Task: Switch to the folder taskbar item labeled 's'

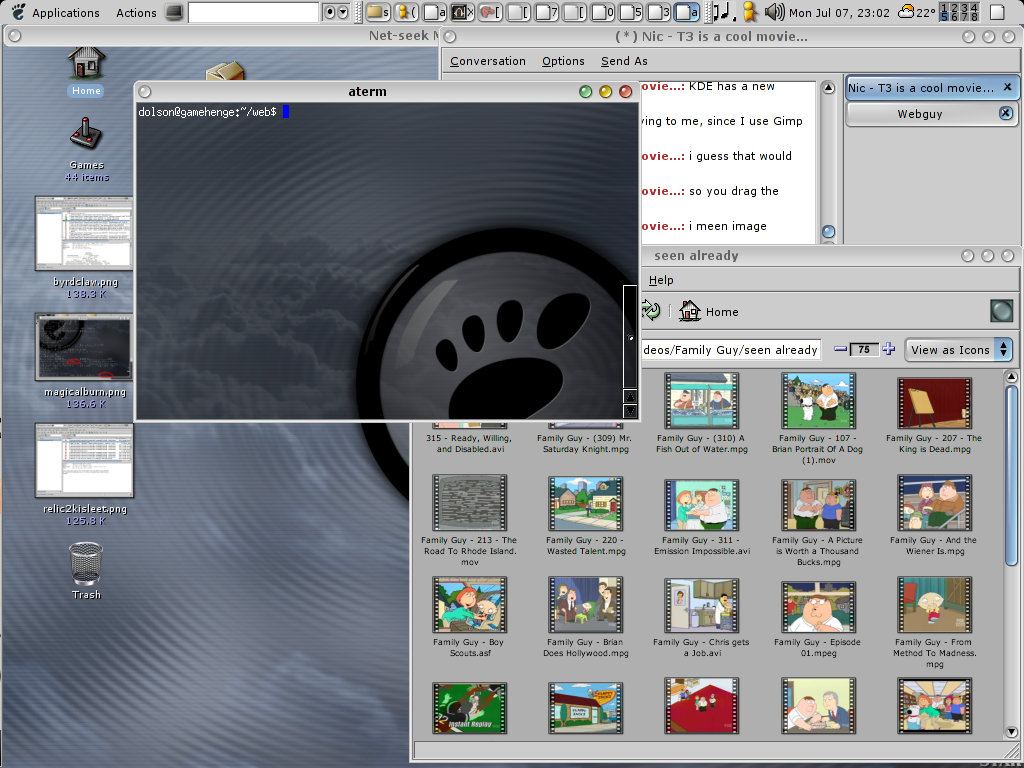Action: 377,12
